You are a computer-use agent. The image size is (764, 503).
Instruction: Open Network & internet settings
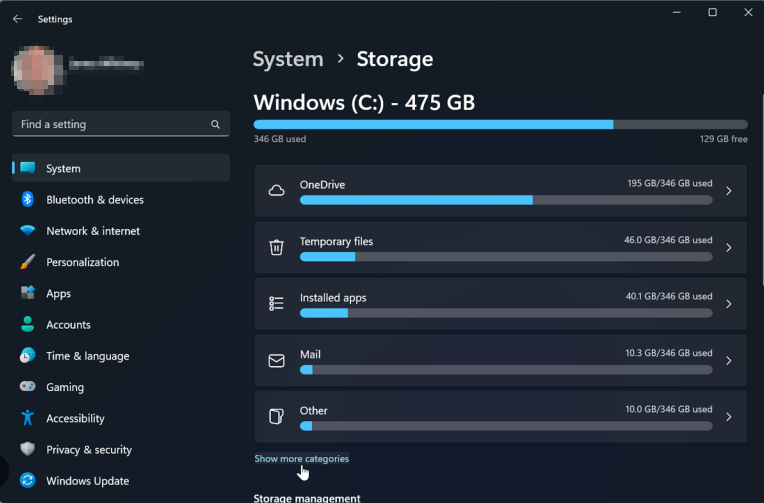(121, 231)
